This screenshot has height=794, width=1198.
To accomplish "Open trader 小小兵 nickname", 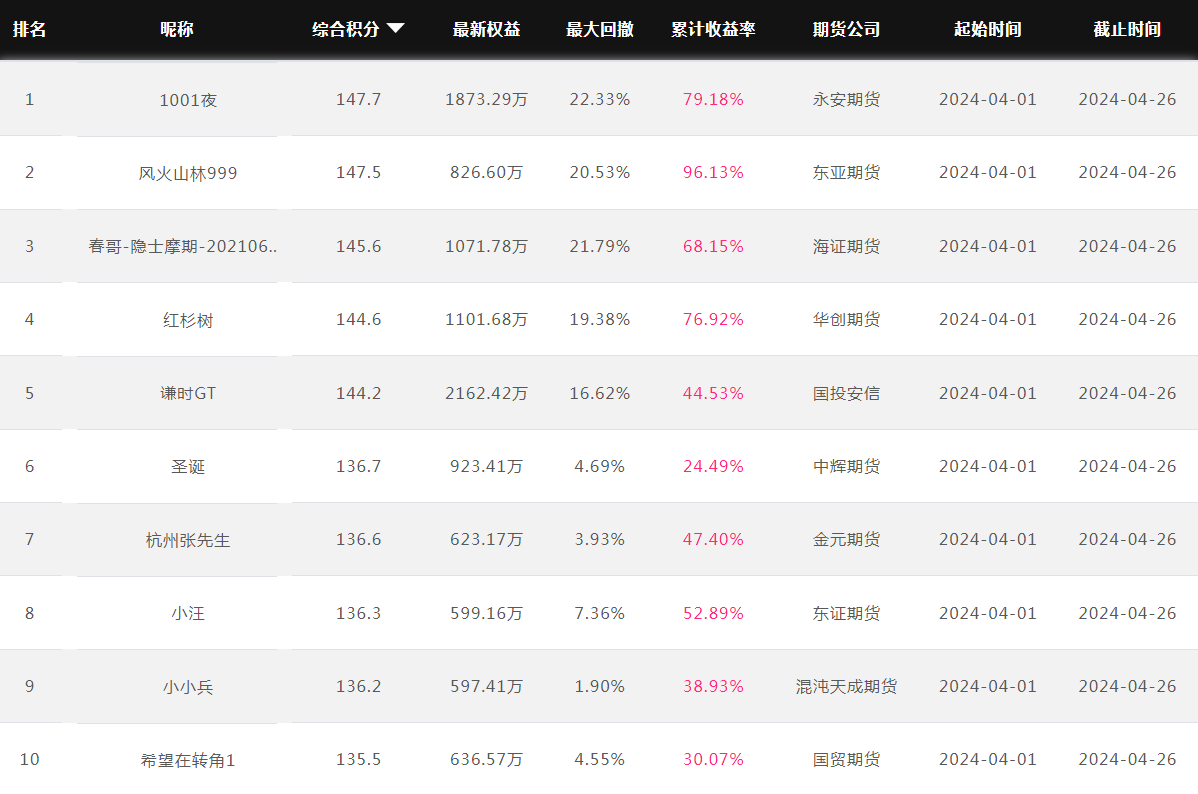I will pyautogui.click(x=188, y=687).
